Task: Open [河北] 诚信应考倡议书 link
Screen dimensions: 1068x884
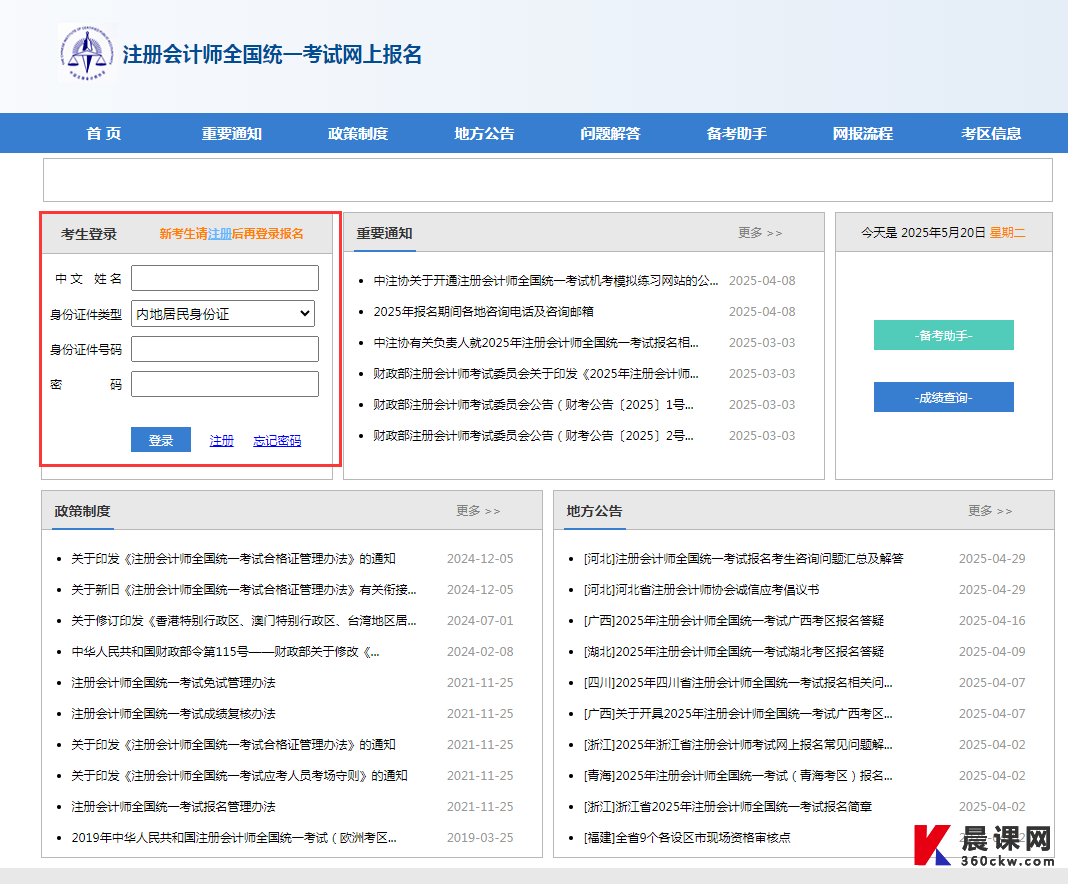Action: click(702, 590)
